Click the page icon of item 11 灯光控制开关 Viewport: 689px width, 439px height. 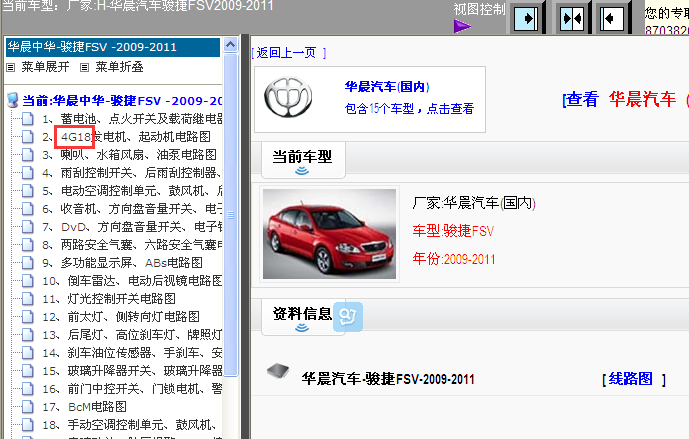tap(28, 299)
